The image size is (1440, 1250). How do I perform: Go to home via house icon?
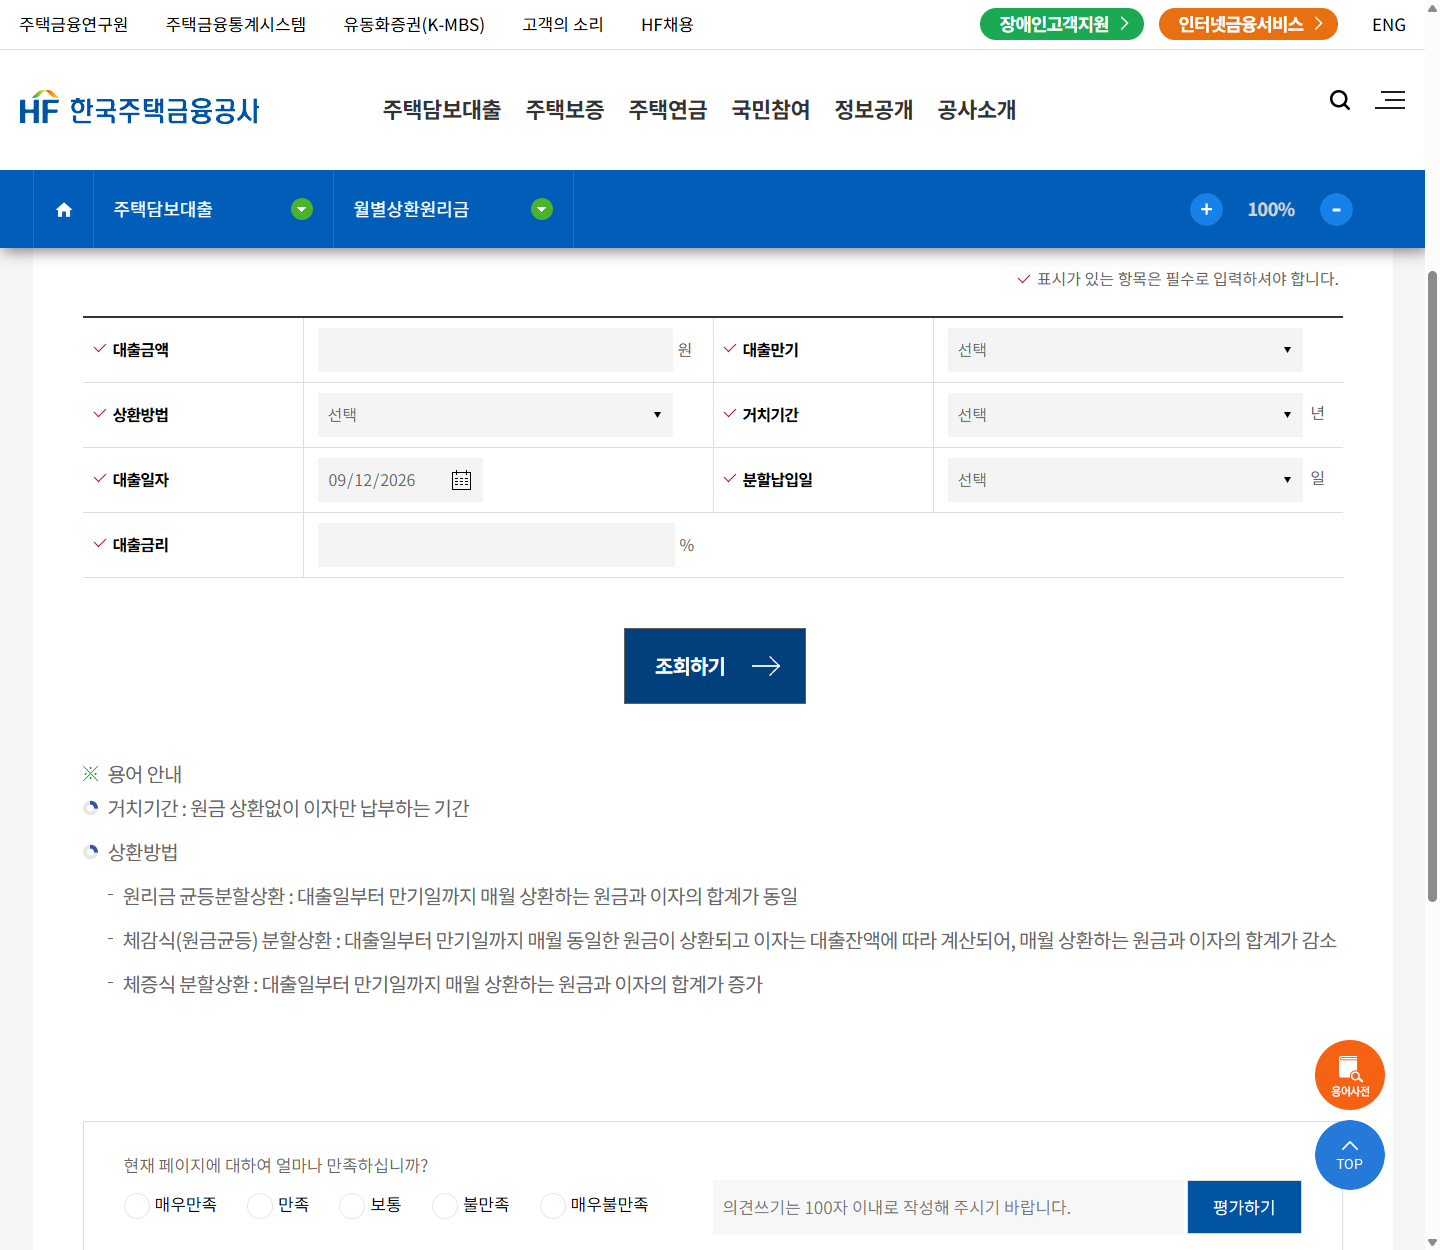click(64, 210)
